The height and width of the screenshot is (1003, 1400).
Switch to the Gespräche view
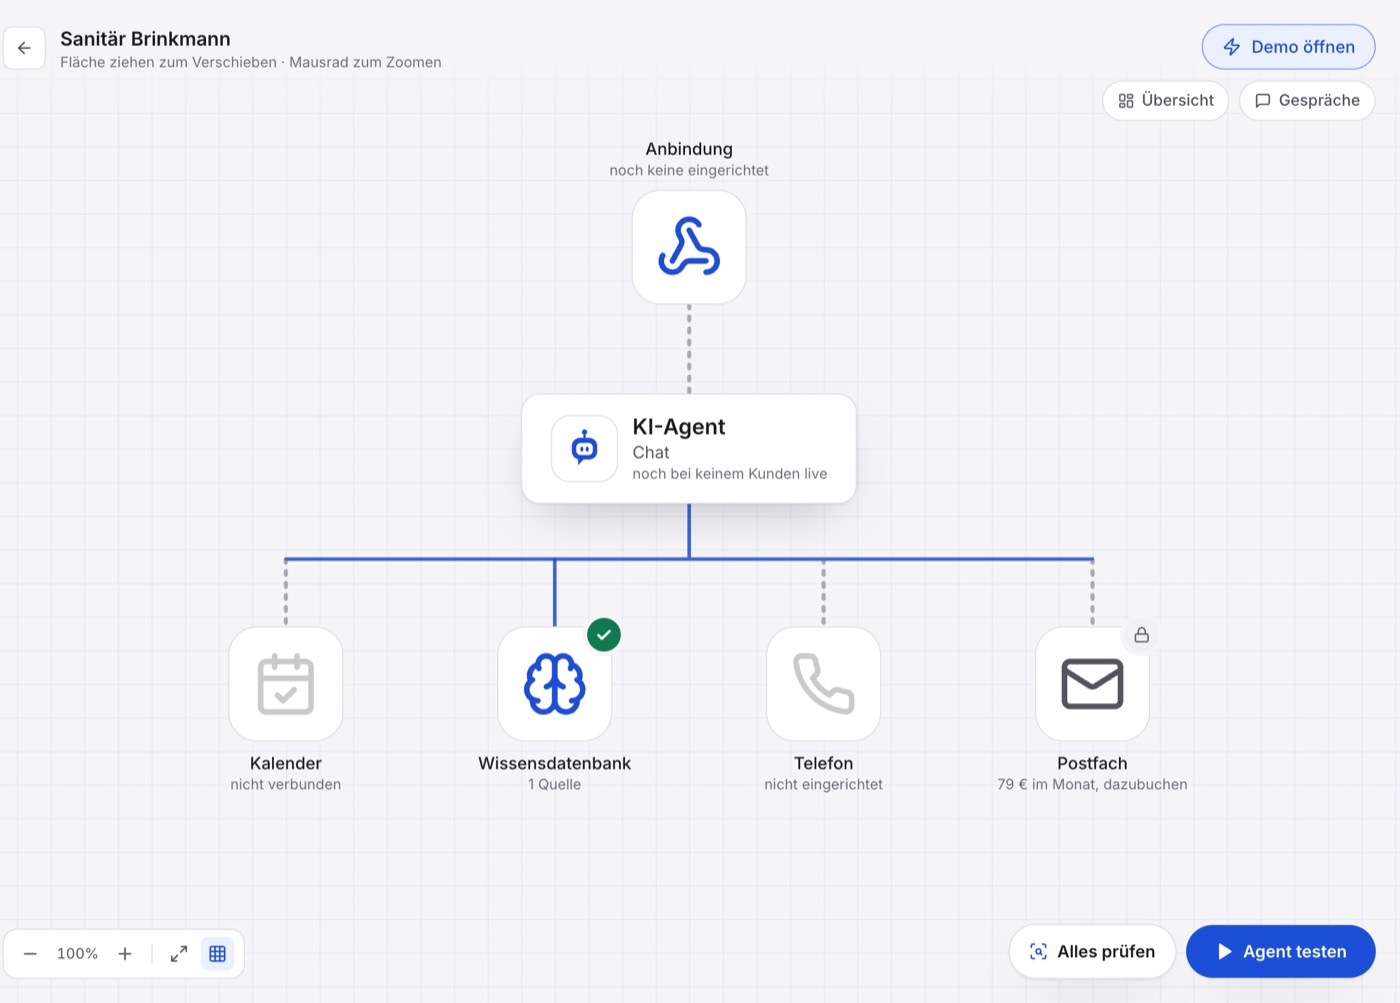click(1307, 100)
